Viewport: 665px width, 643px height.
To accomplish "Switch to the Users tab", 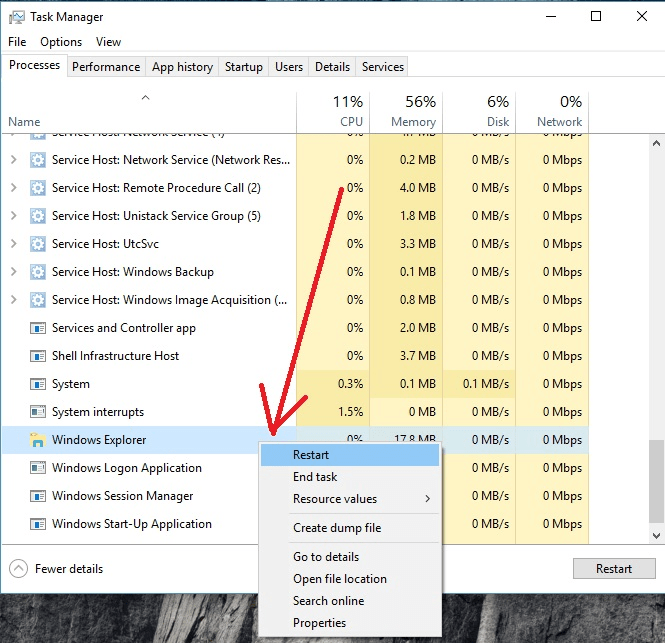I will pos(289,67).
